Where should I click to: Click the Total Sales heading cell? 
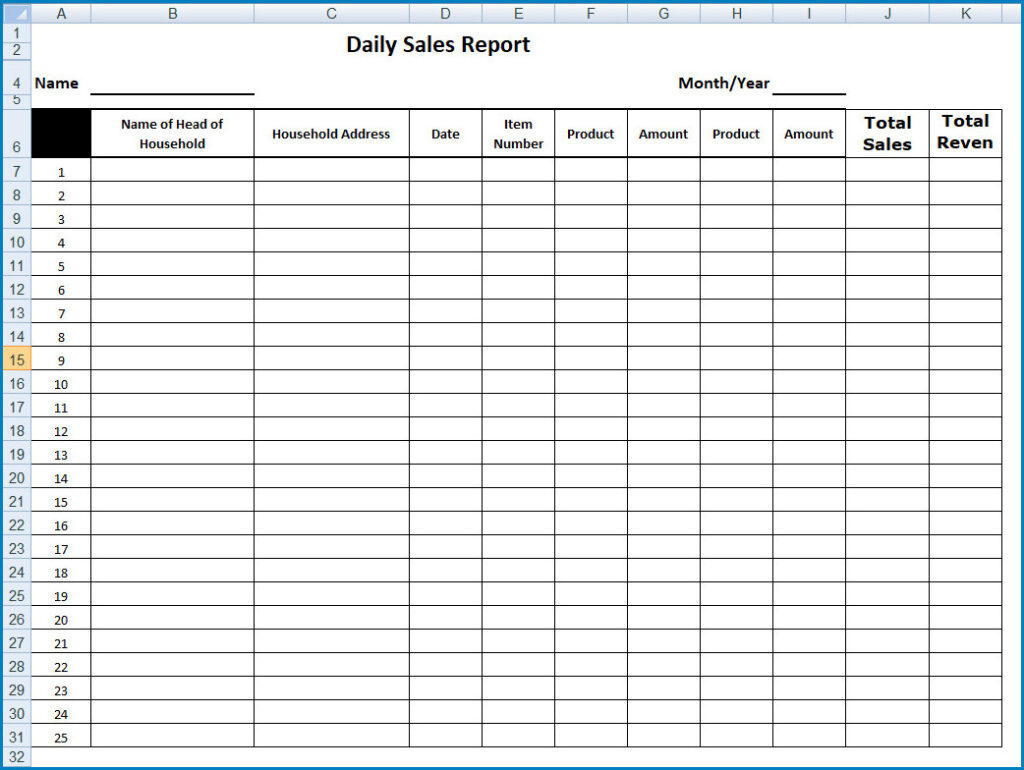[886, 131]
